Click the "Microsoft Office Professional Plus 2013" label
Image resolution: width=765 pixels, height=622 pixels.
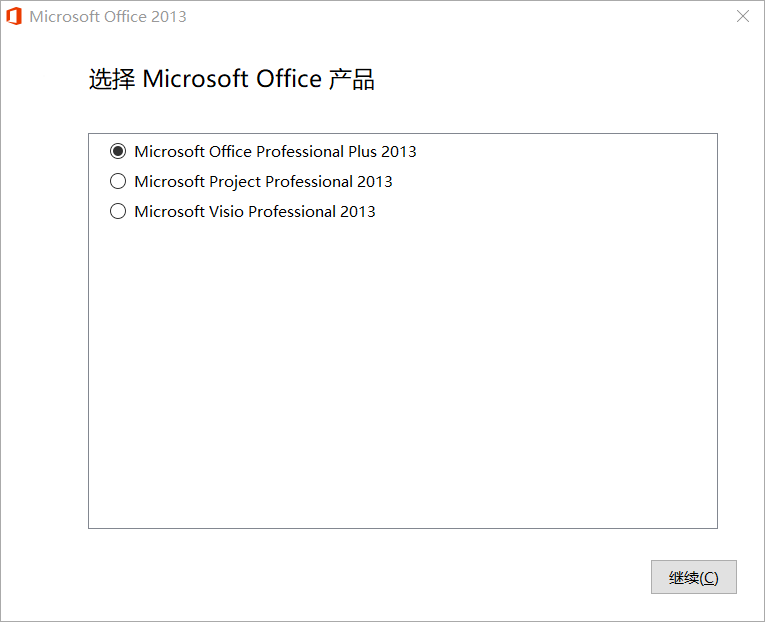pos(275,152)
